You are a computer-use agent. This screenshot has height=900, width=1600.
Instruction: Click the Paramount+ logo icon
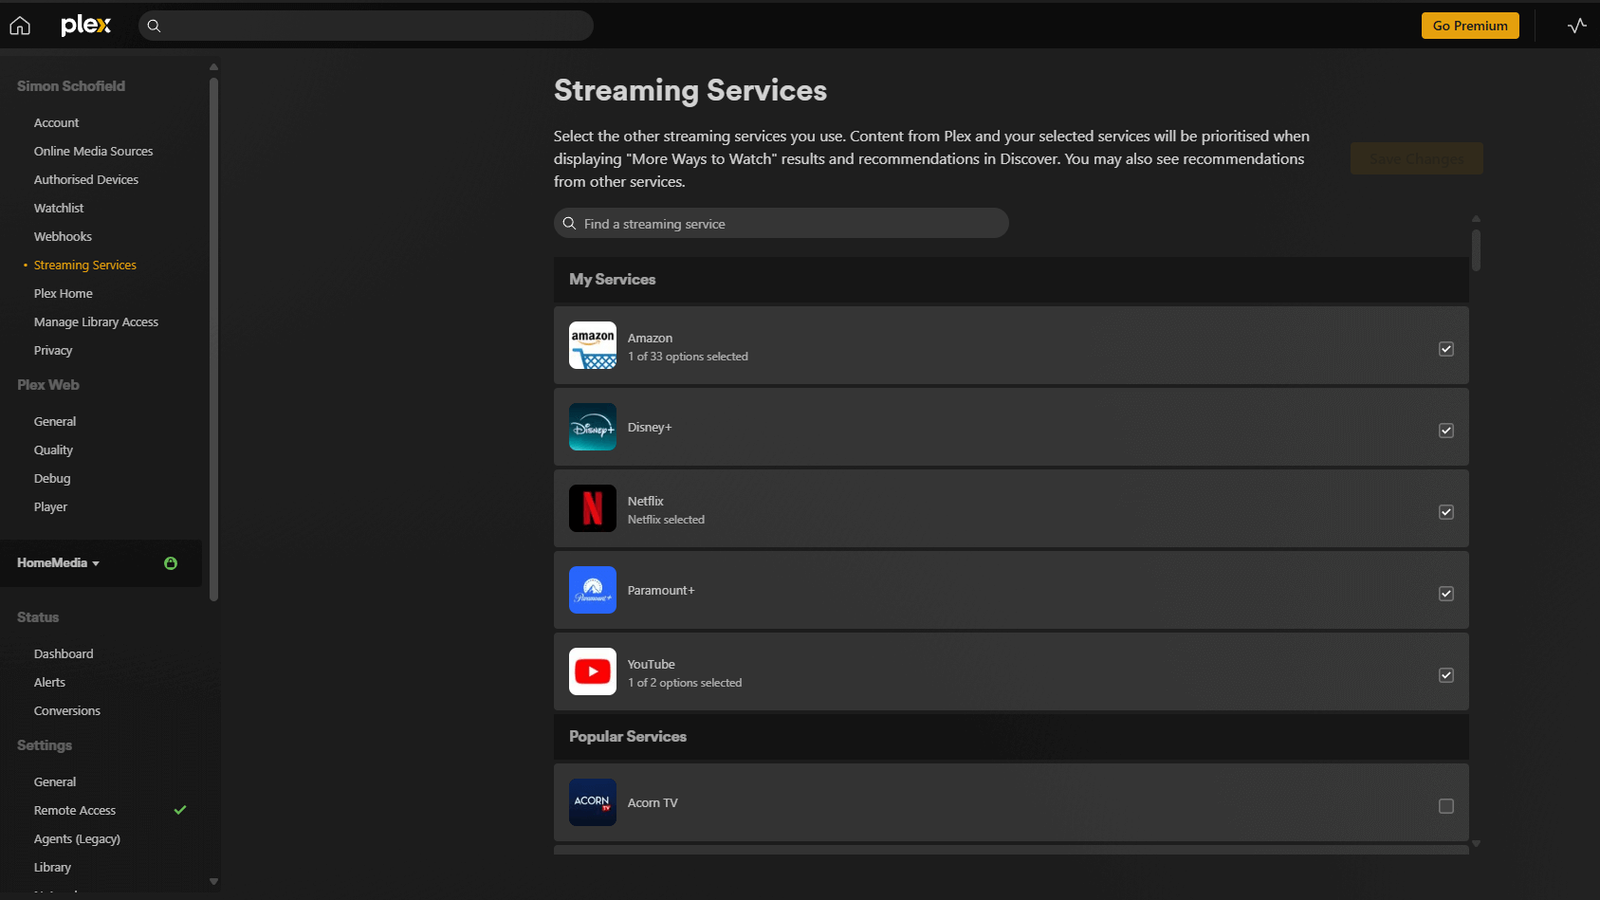click(x=592, y=590)
